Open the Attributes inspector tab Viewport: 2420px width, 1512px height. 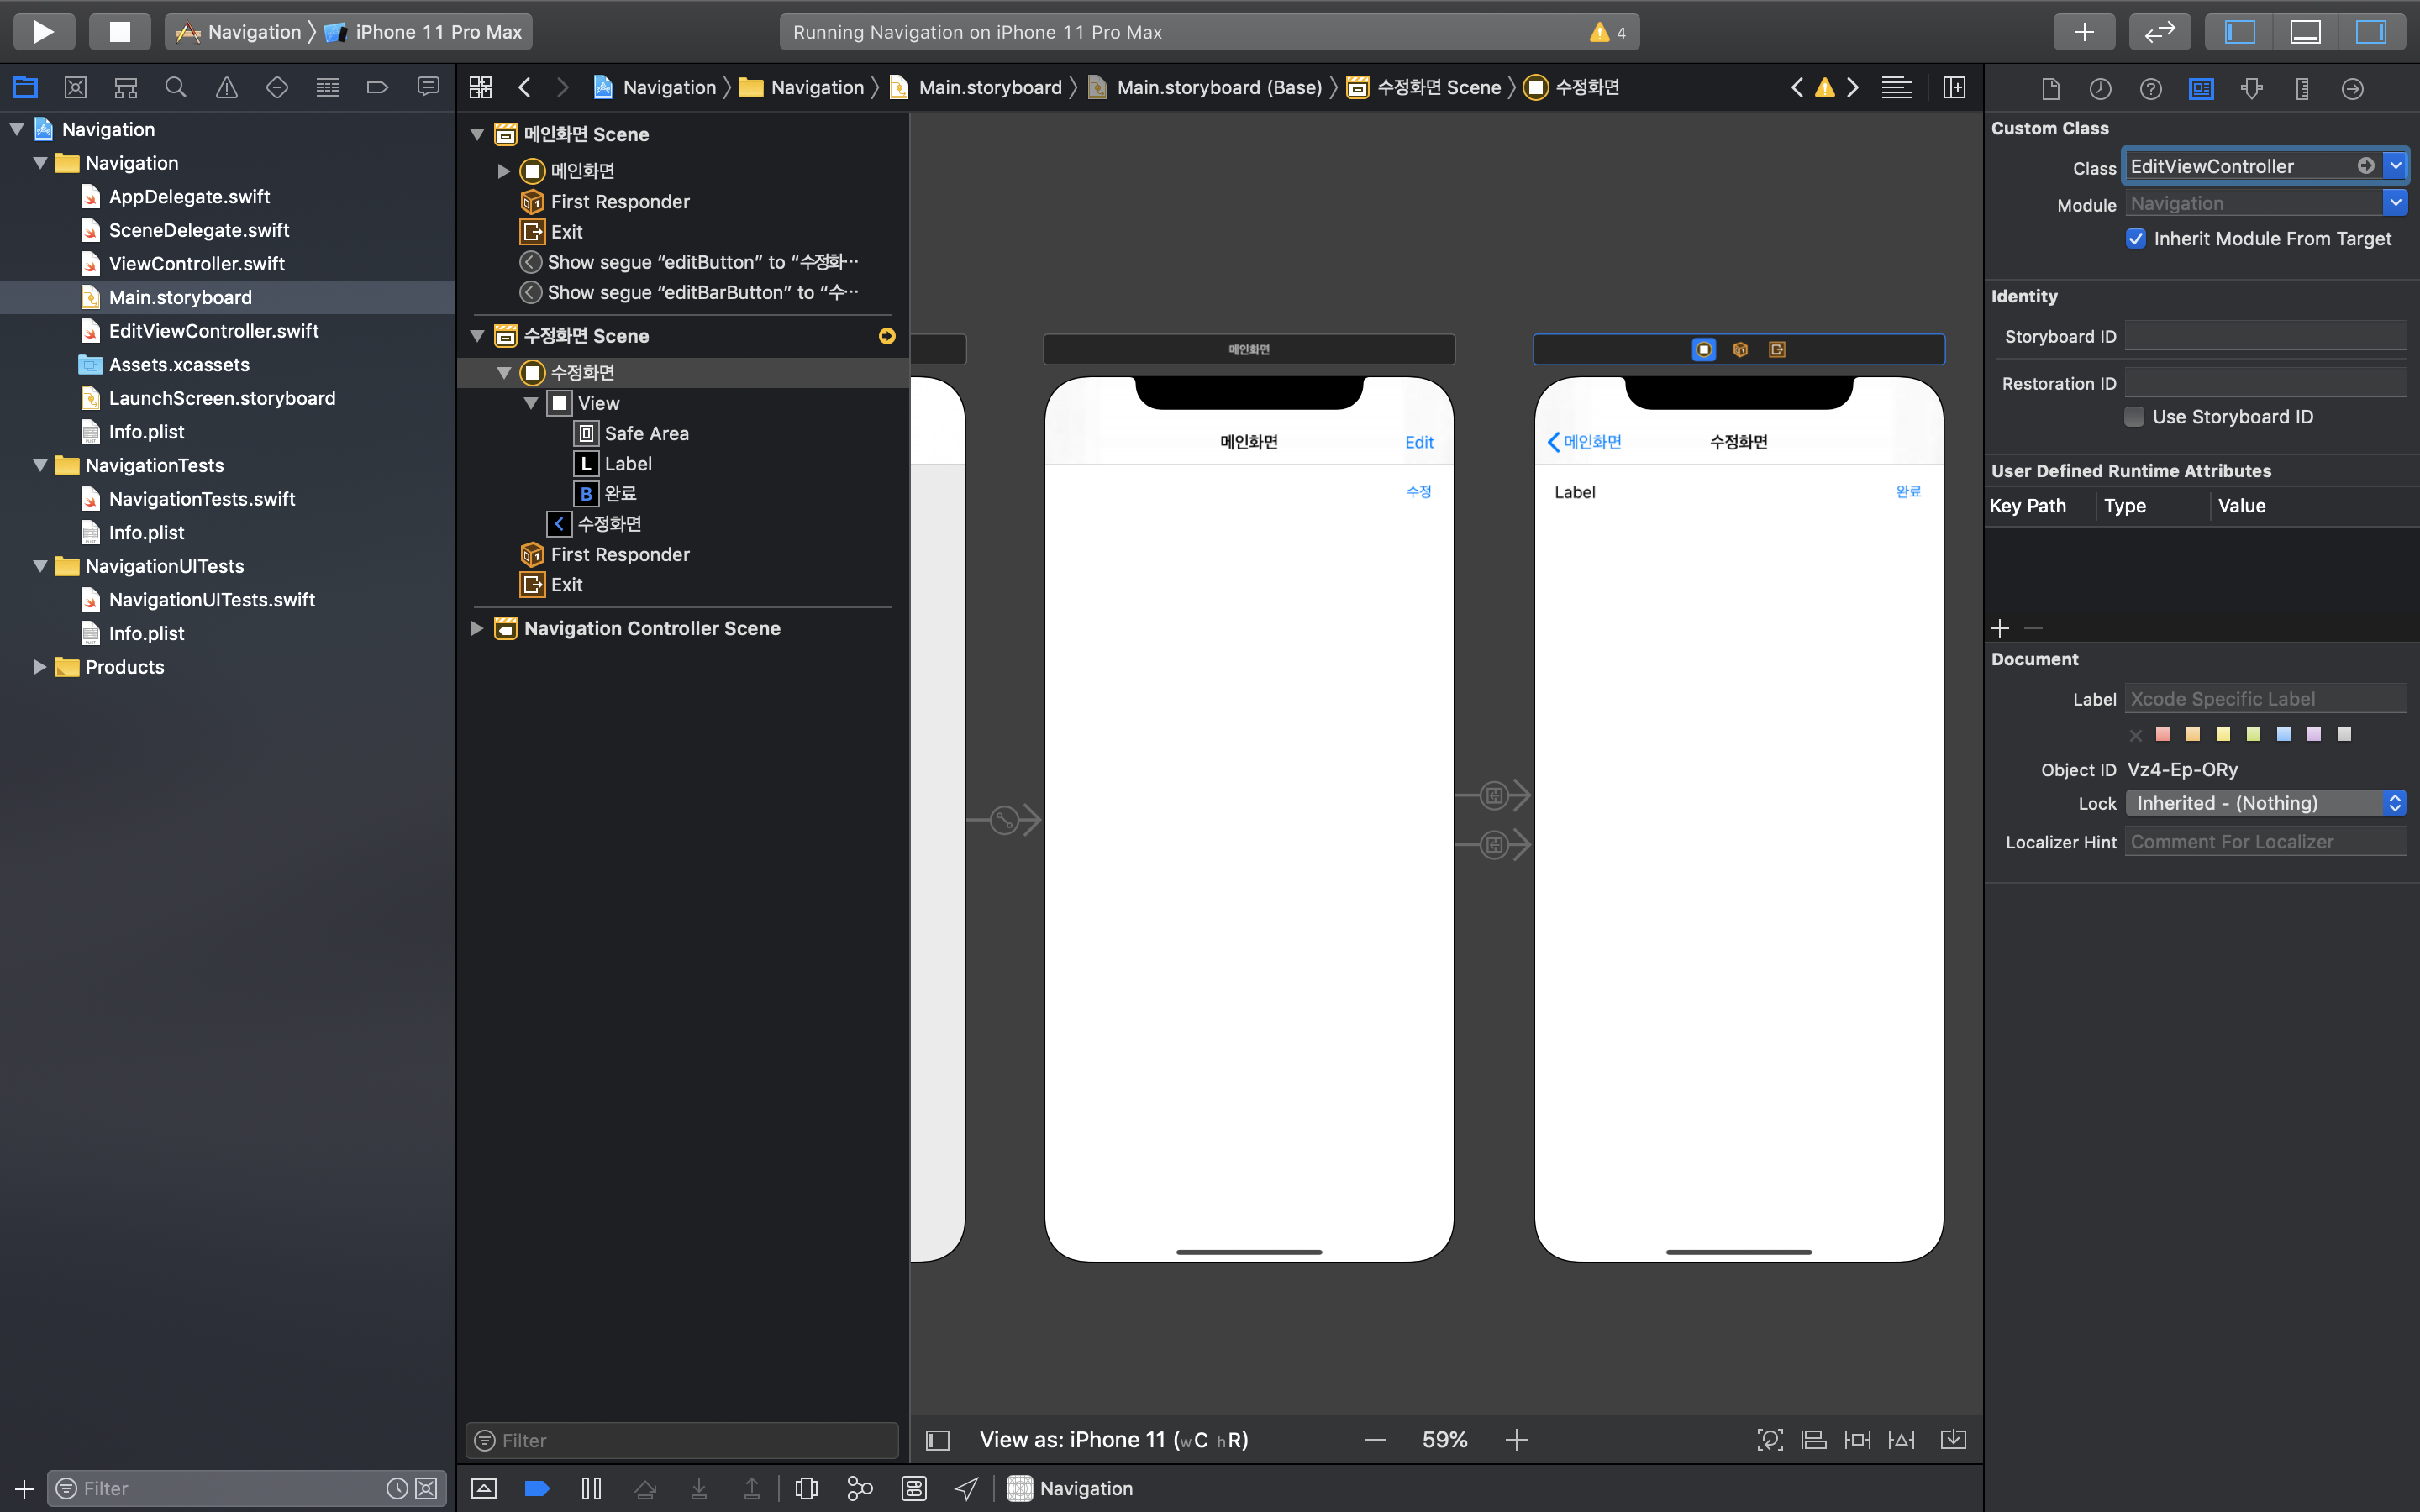pos(2251,89)
